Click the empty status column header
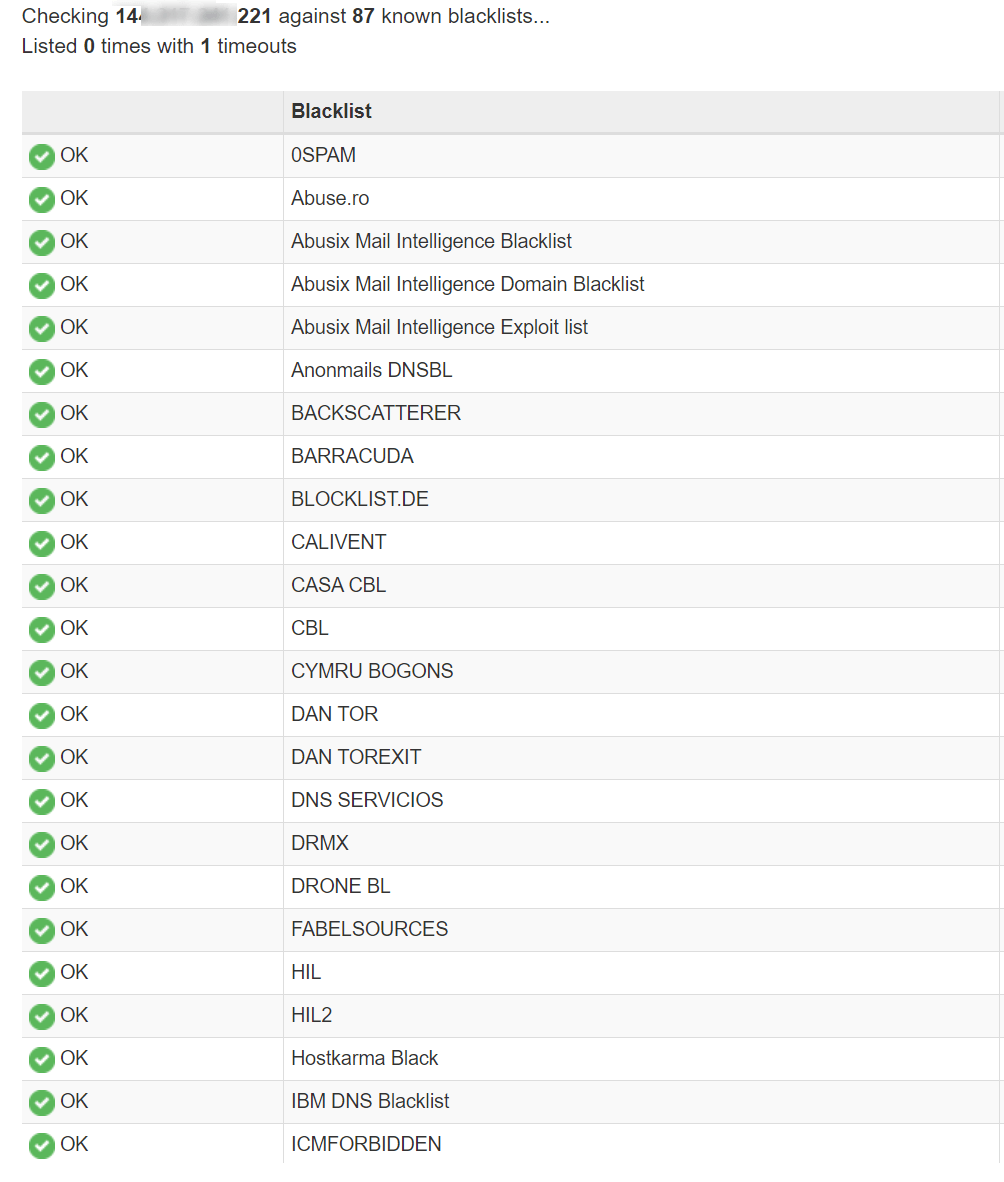The width and height of the screenshot is (1004, 1182). (152, 111)
